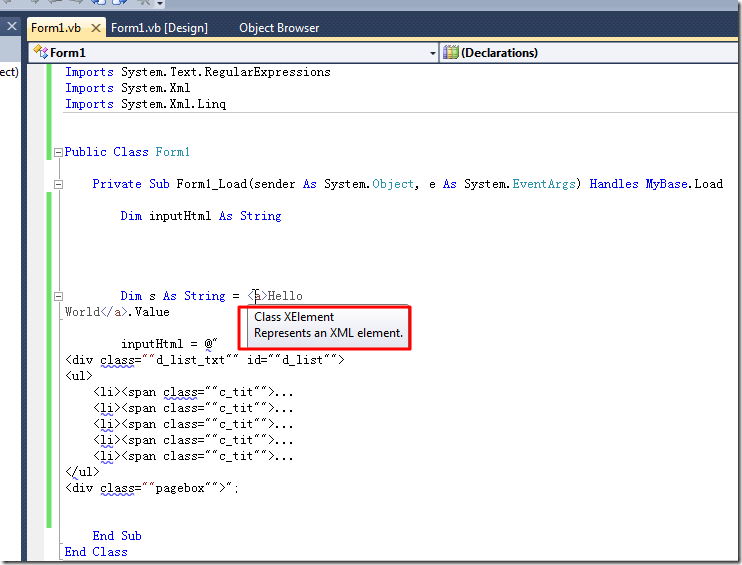
Task: Click the Imports System.Text.RegularExpressions line
Action: (x=198, y=72)
